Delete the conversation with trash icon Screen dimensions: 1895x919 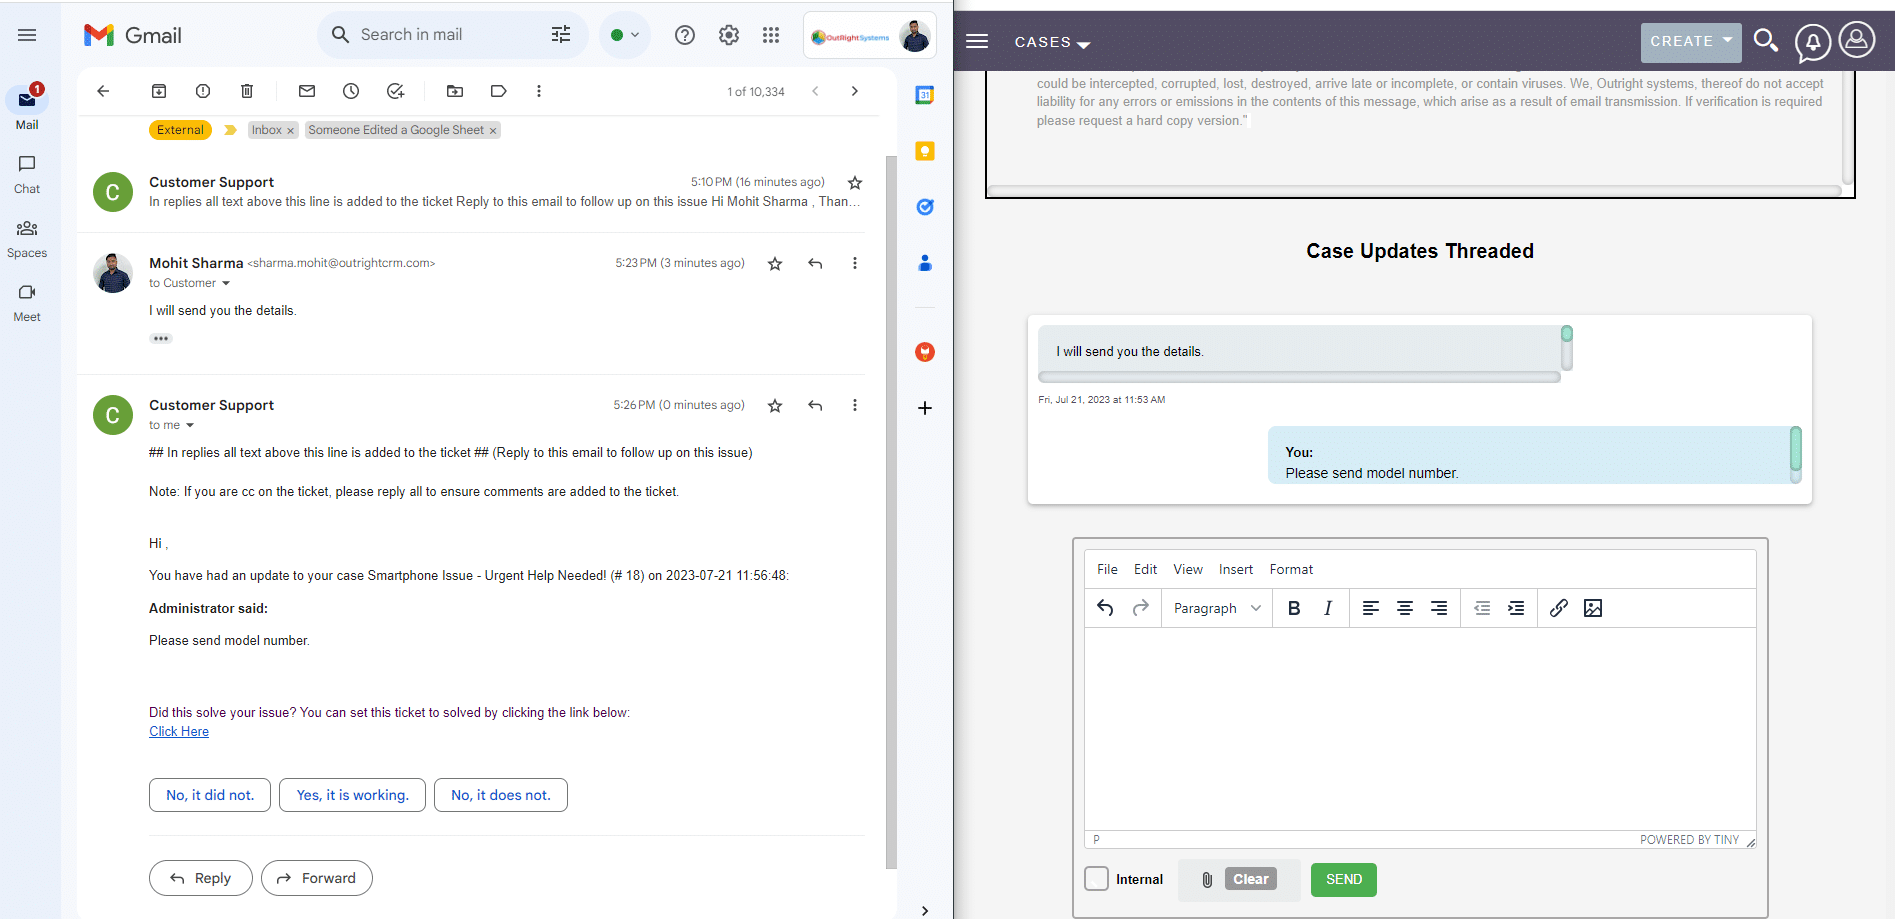(x=247, y=91)
